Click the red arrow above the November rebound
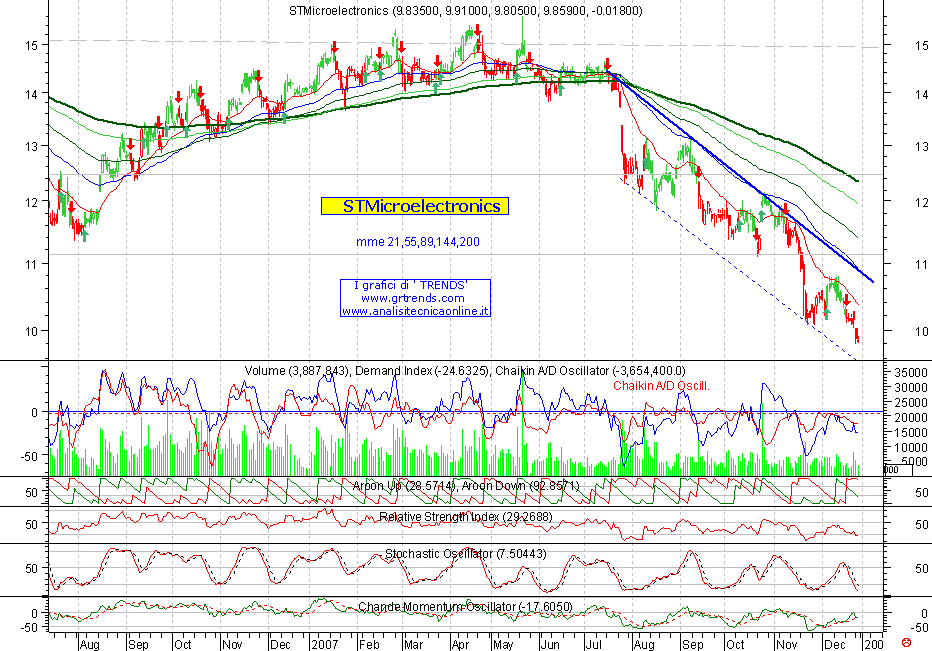Image resolution: width=932 pixels, height=651 pixels. (x=785, y=209)
